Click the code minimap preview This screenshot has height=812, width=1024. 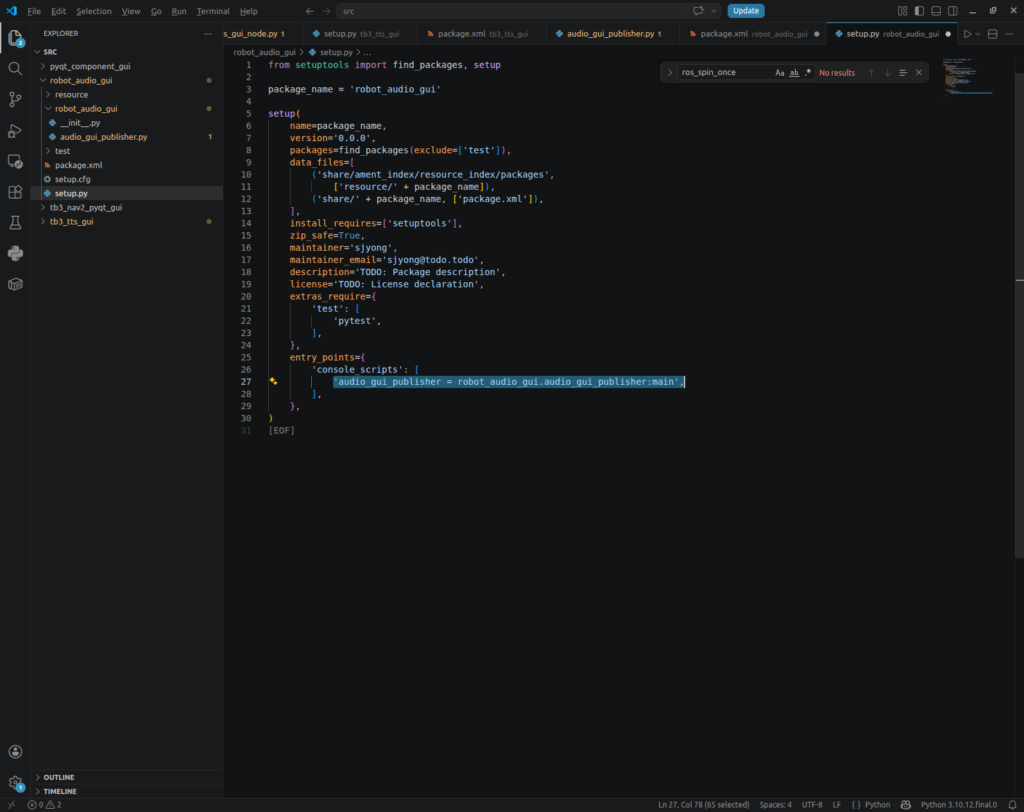click(968, 77)
